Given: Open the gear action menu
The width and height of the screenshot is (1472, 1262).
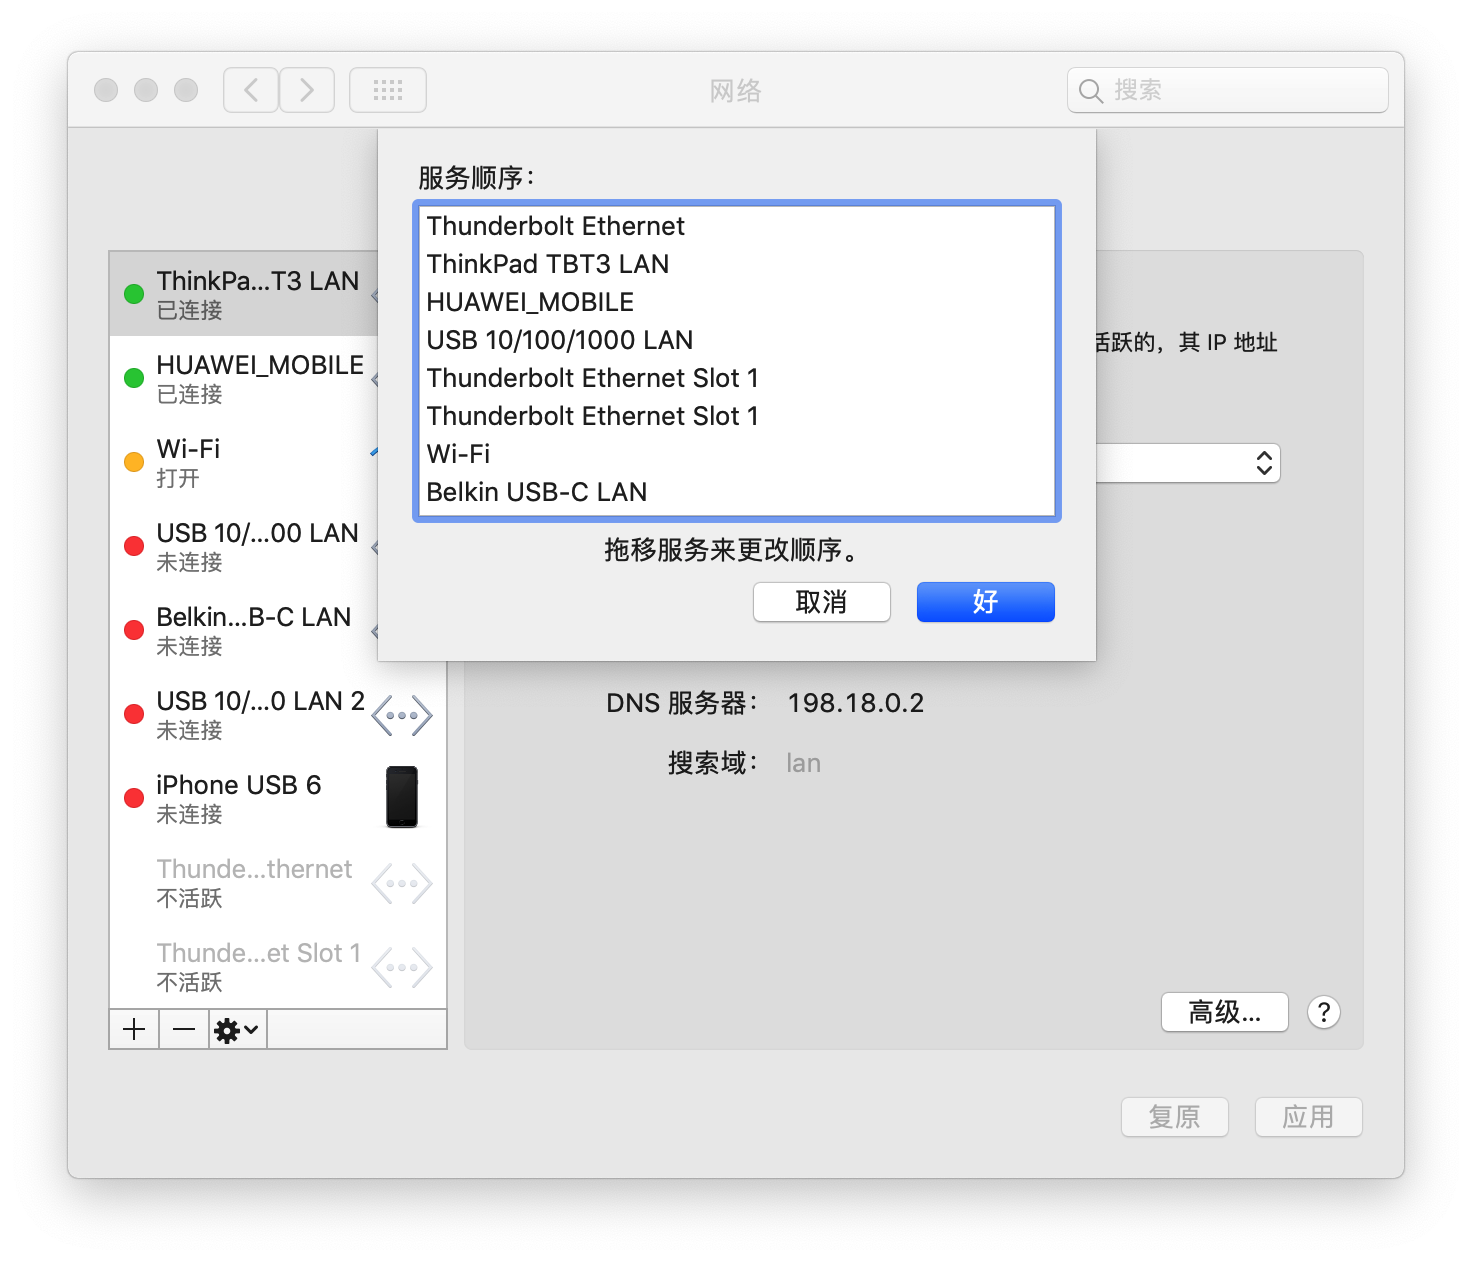Looking at the screenshot, I should point(237,1029).
